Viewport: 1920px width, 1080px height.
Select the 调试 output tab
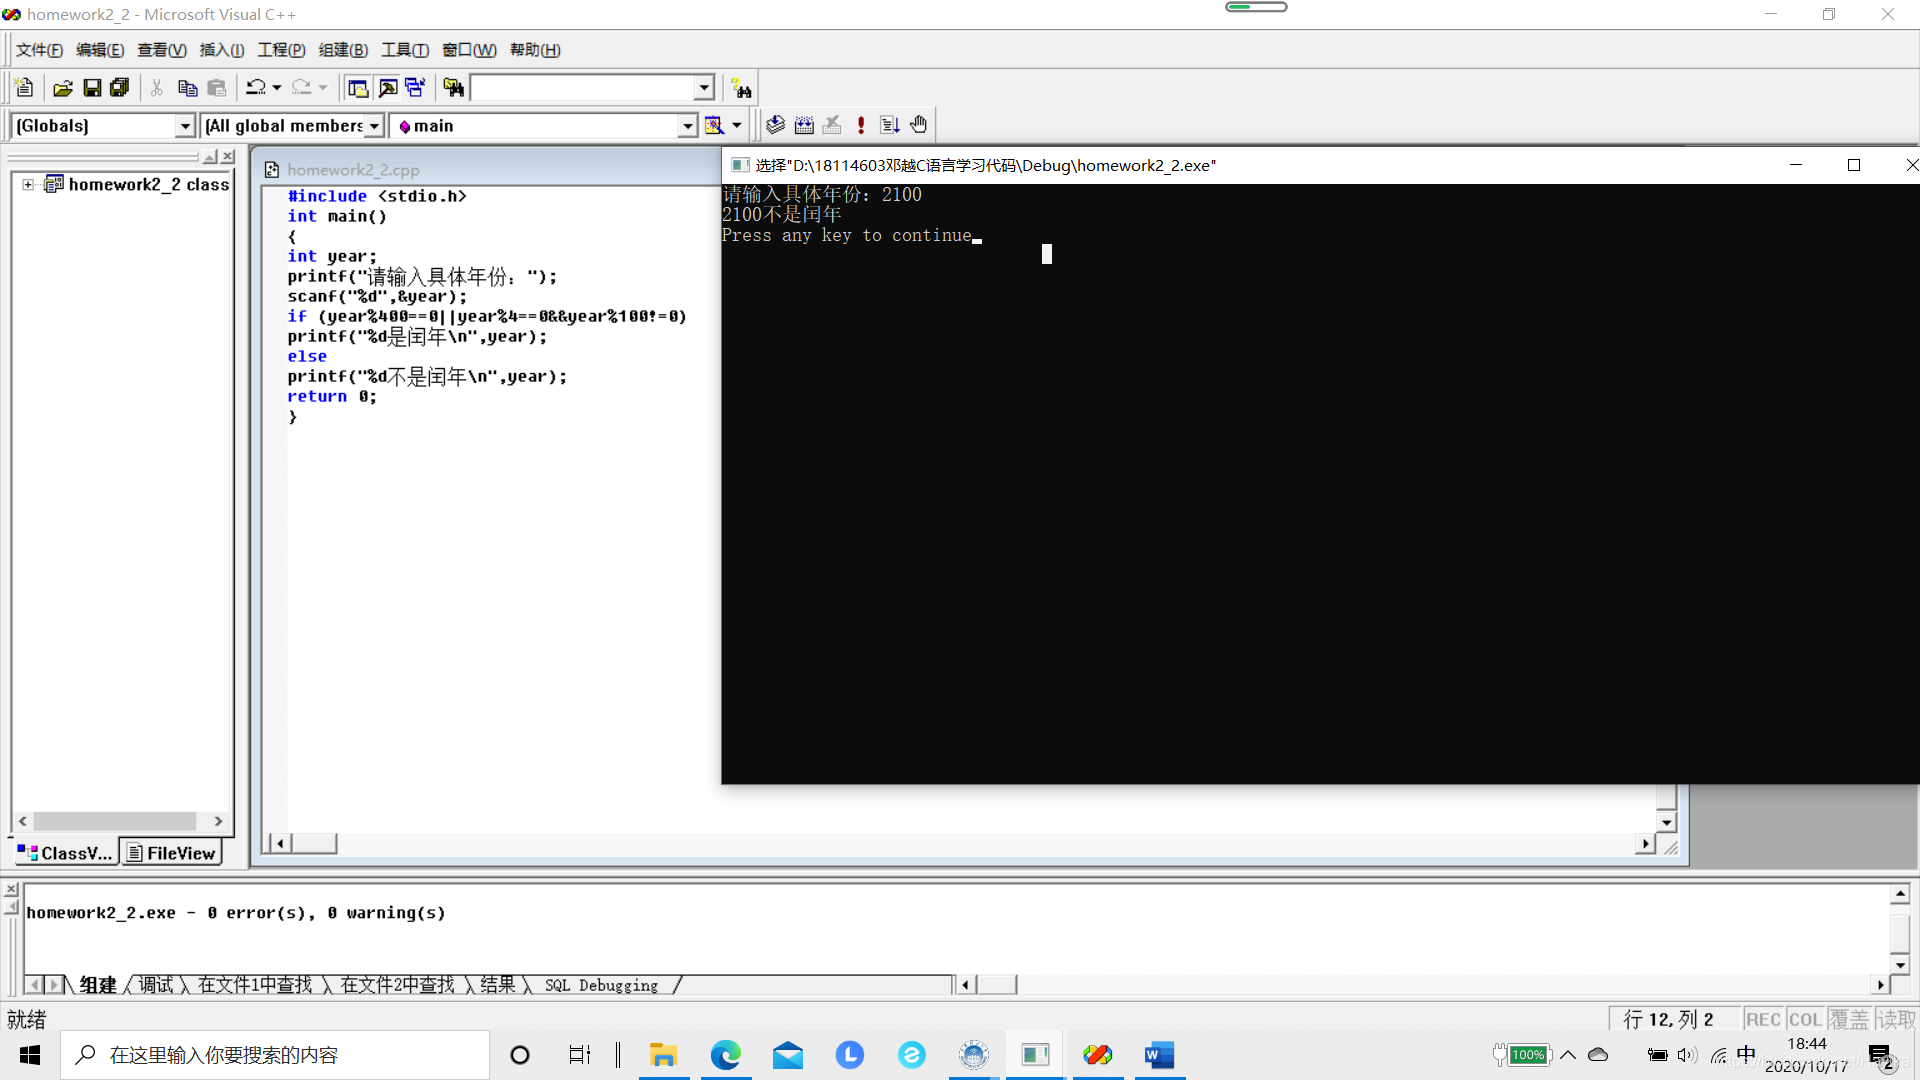coord(156,985)
